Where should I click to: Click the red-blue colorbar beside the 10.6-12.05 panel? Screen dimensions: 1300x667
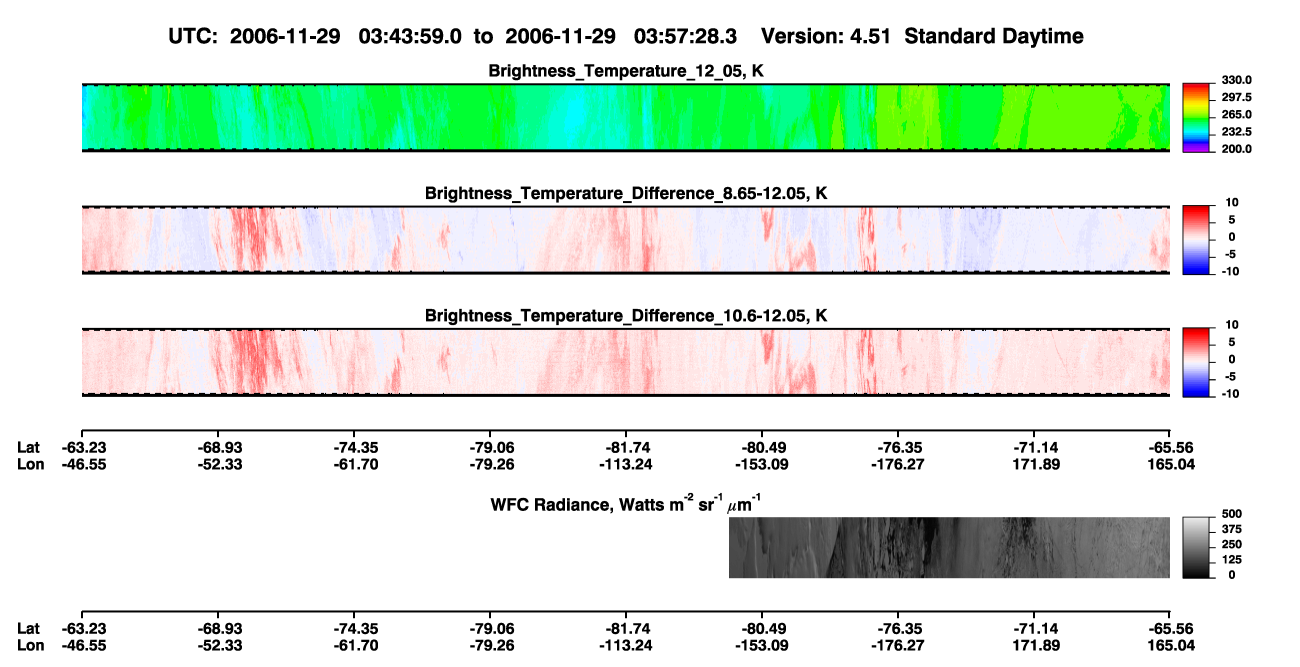(1196, 362)
